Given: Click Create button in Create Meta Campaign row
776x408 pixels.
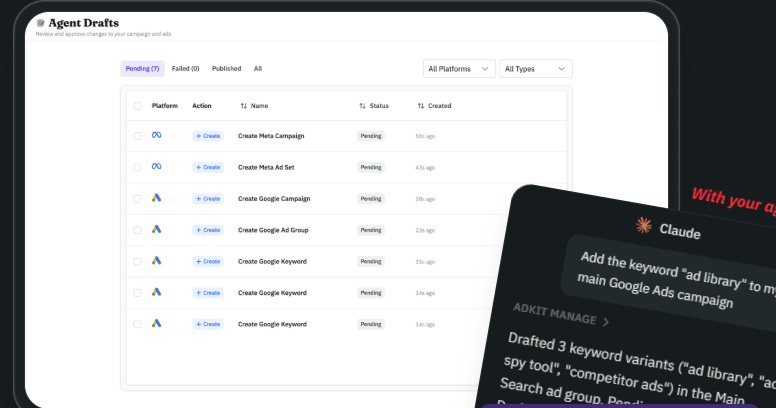Looking at the screenshot, I should [208, 136].
